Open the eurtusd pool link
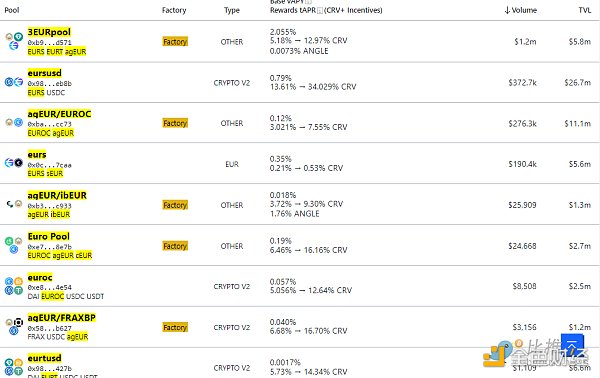The image size is (600, 378). click(x=44, y=358)
